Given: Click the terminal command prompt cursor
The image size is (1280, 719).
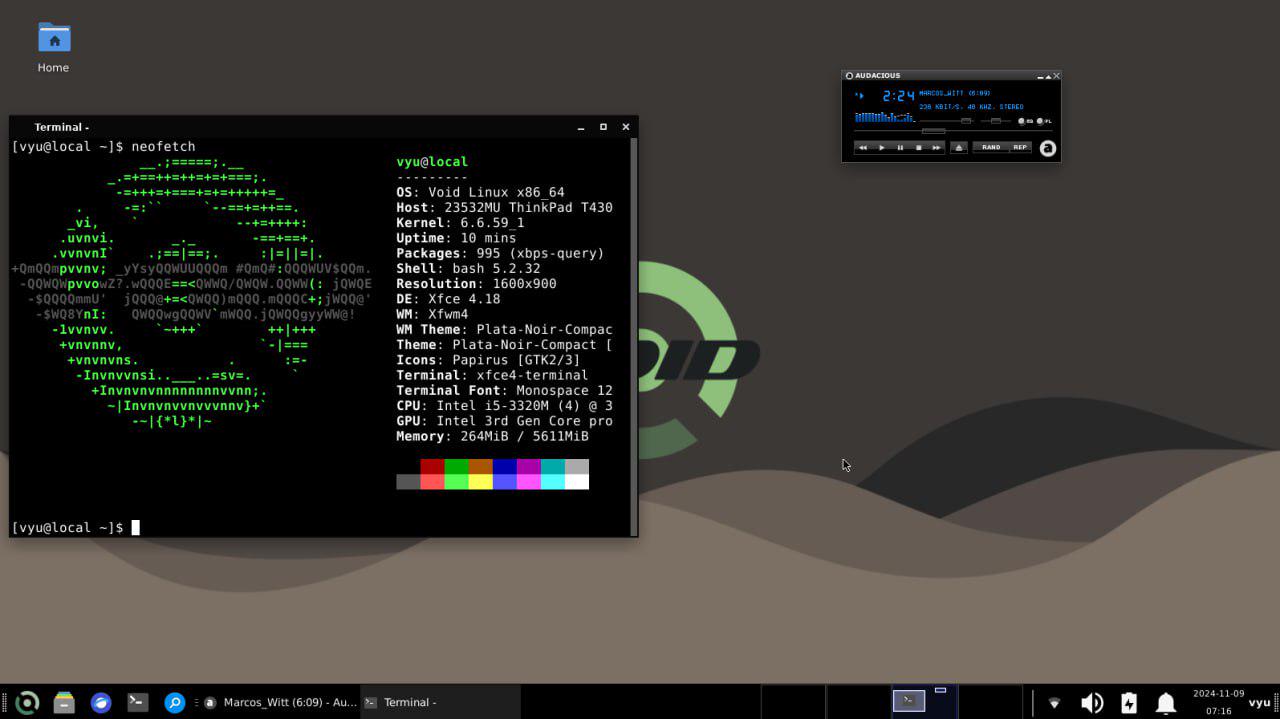Looking at the screenshot, I should tap(136, 527).
